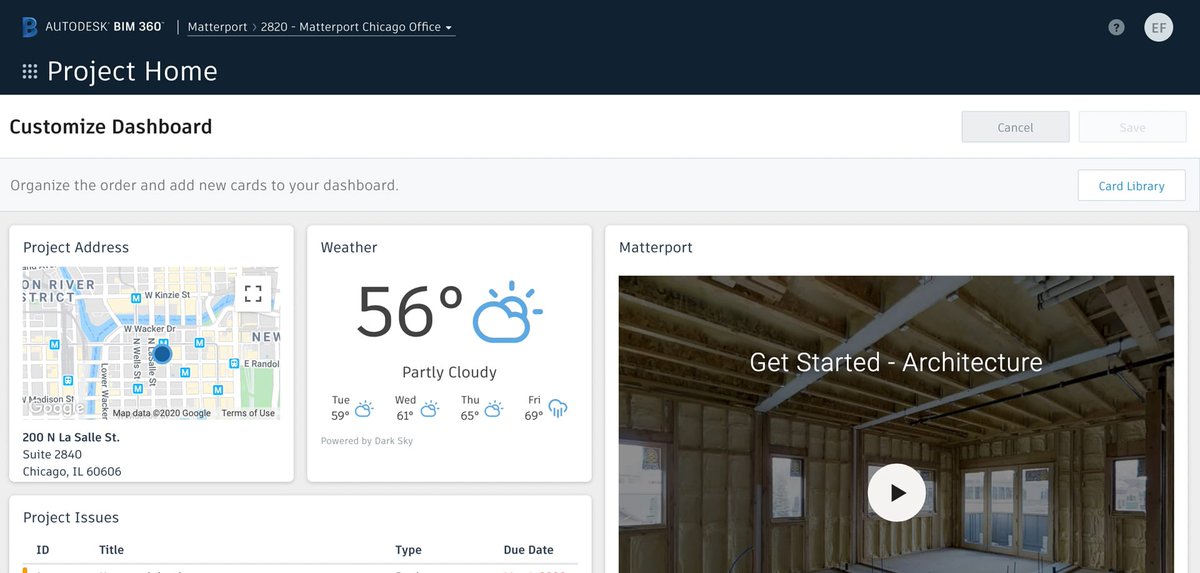Viewport: 1200px width, 573px height.
Task: Click the Get Started - Architecture video title
Action: (896, 362)
